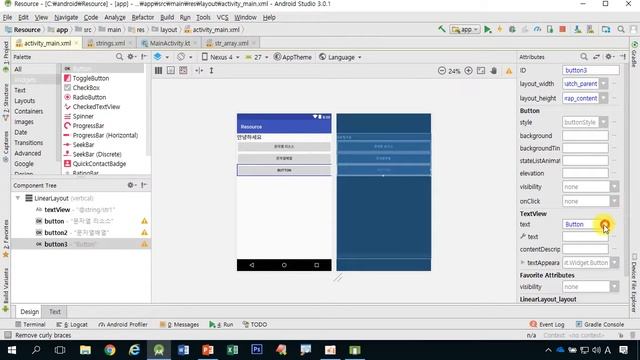The image size is (640, 360).
Task: Open the Language dropdown
Action: 340,57
